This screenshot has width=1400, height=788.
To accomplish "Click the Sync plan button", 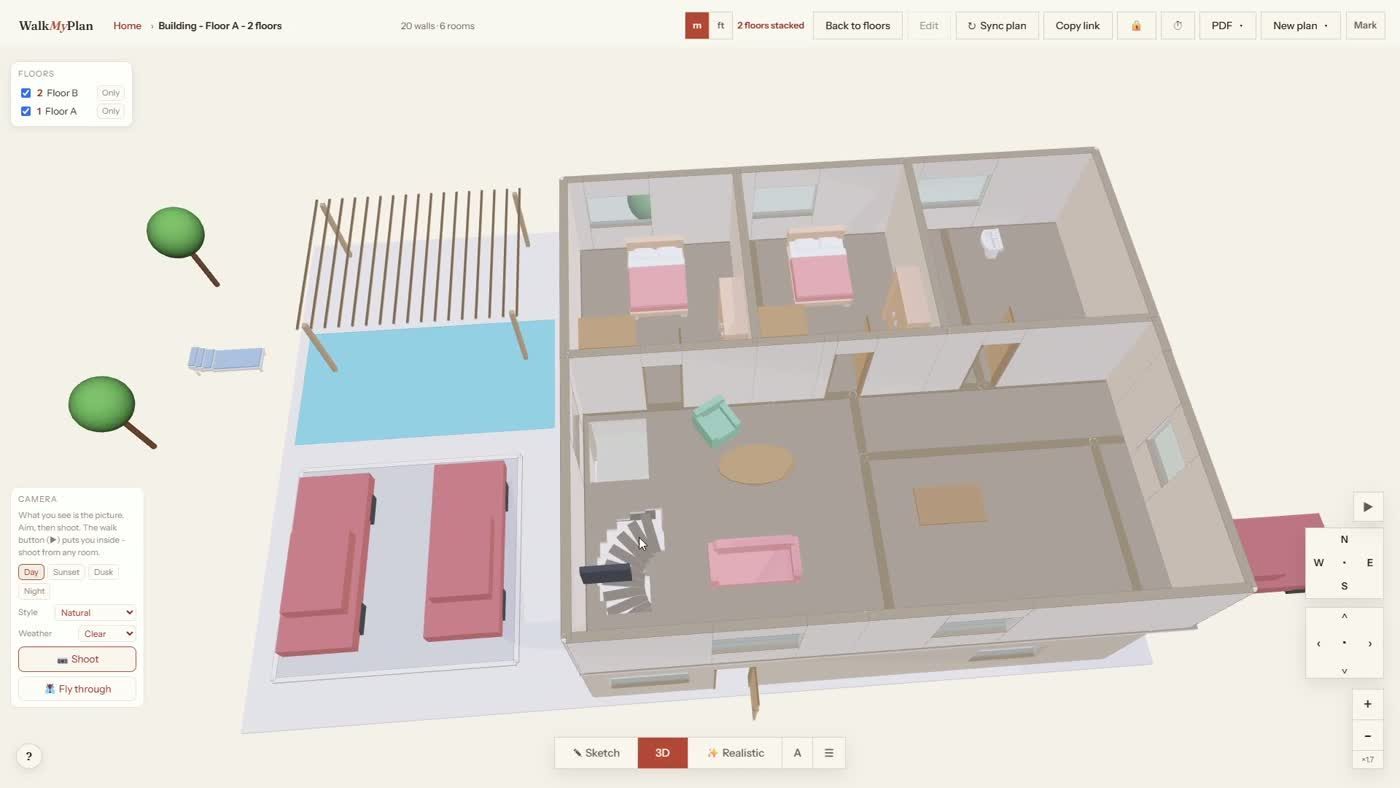I will 997,26.
